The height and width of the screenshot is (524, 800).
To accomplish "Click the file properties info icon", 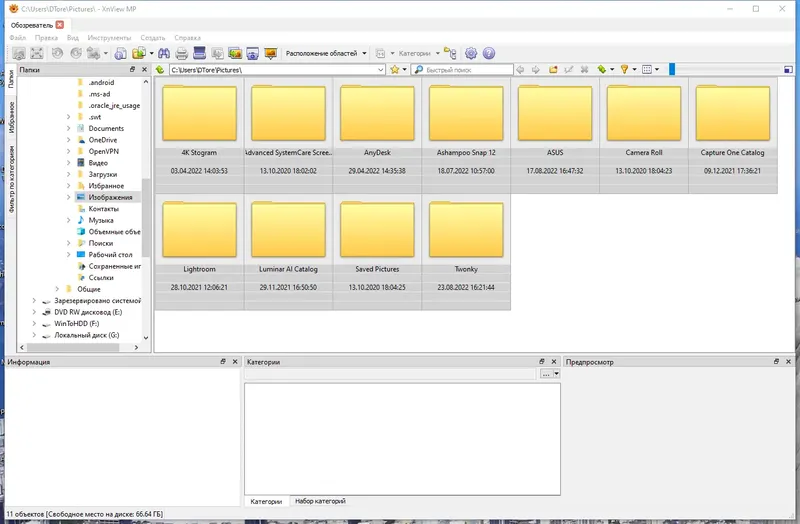I will [120, 53].
